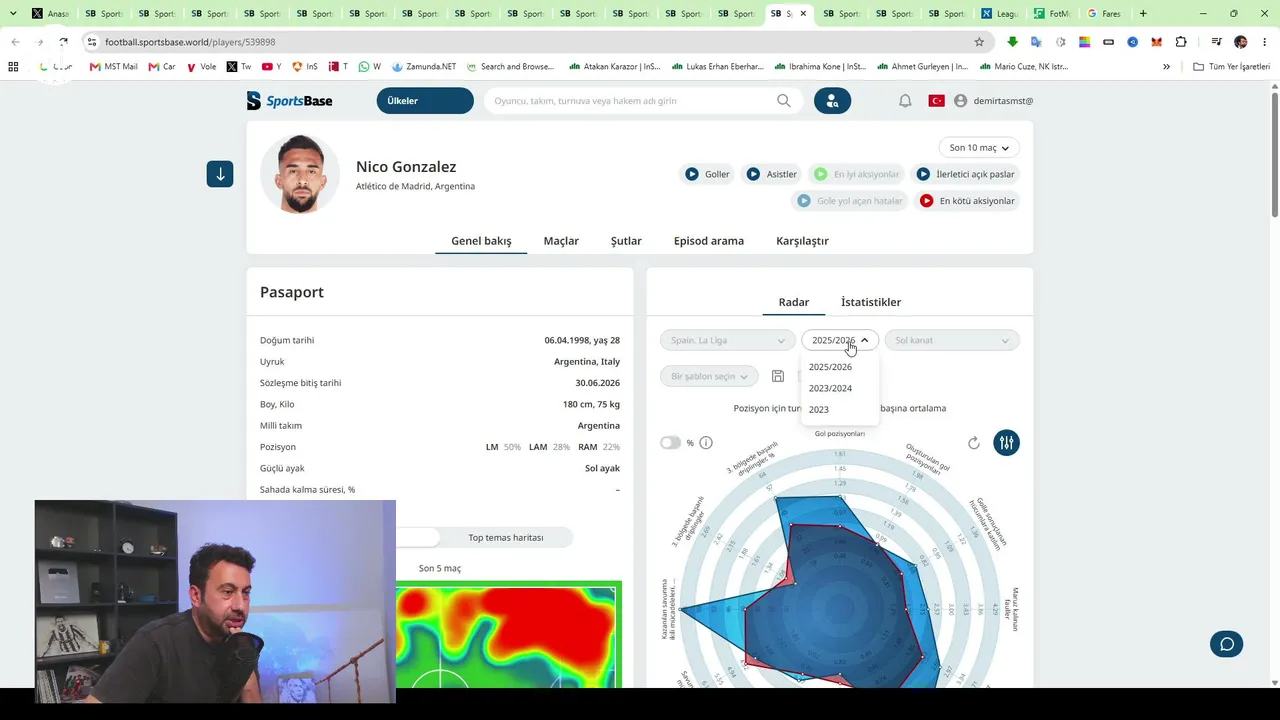
Task: Bookmark this page with the star icon
Action: [979, 42]
